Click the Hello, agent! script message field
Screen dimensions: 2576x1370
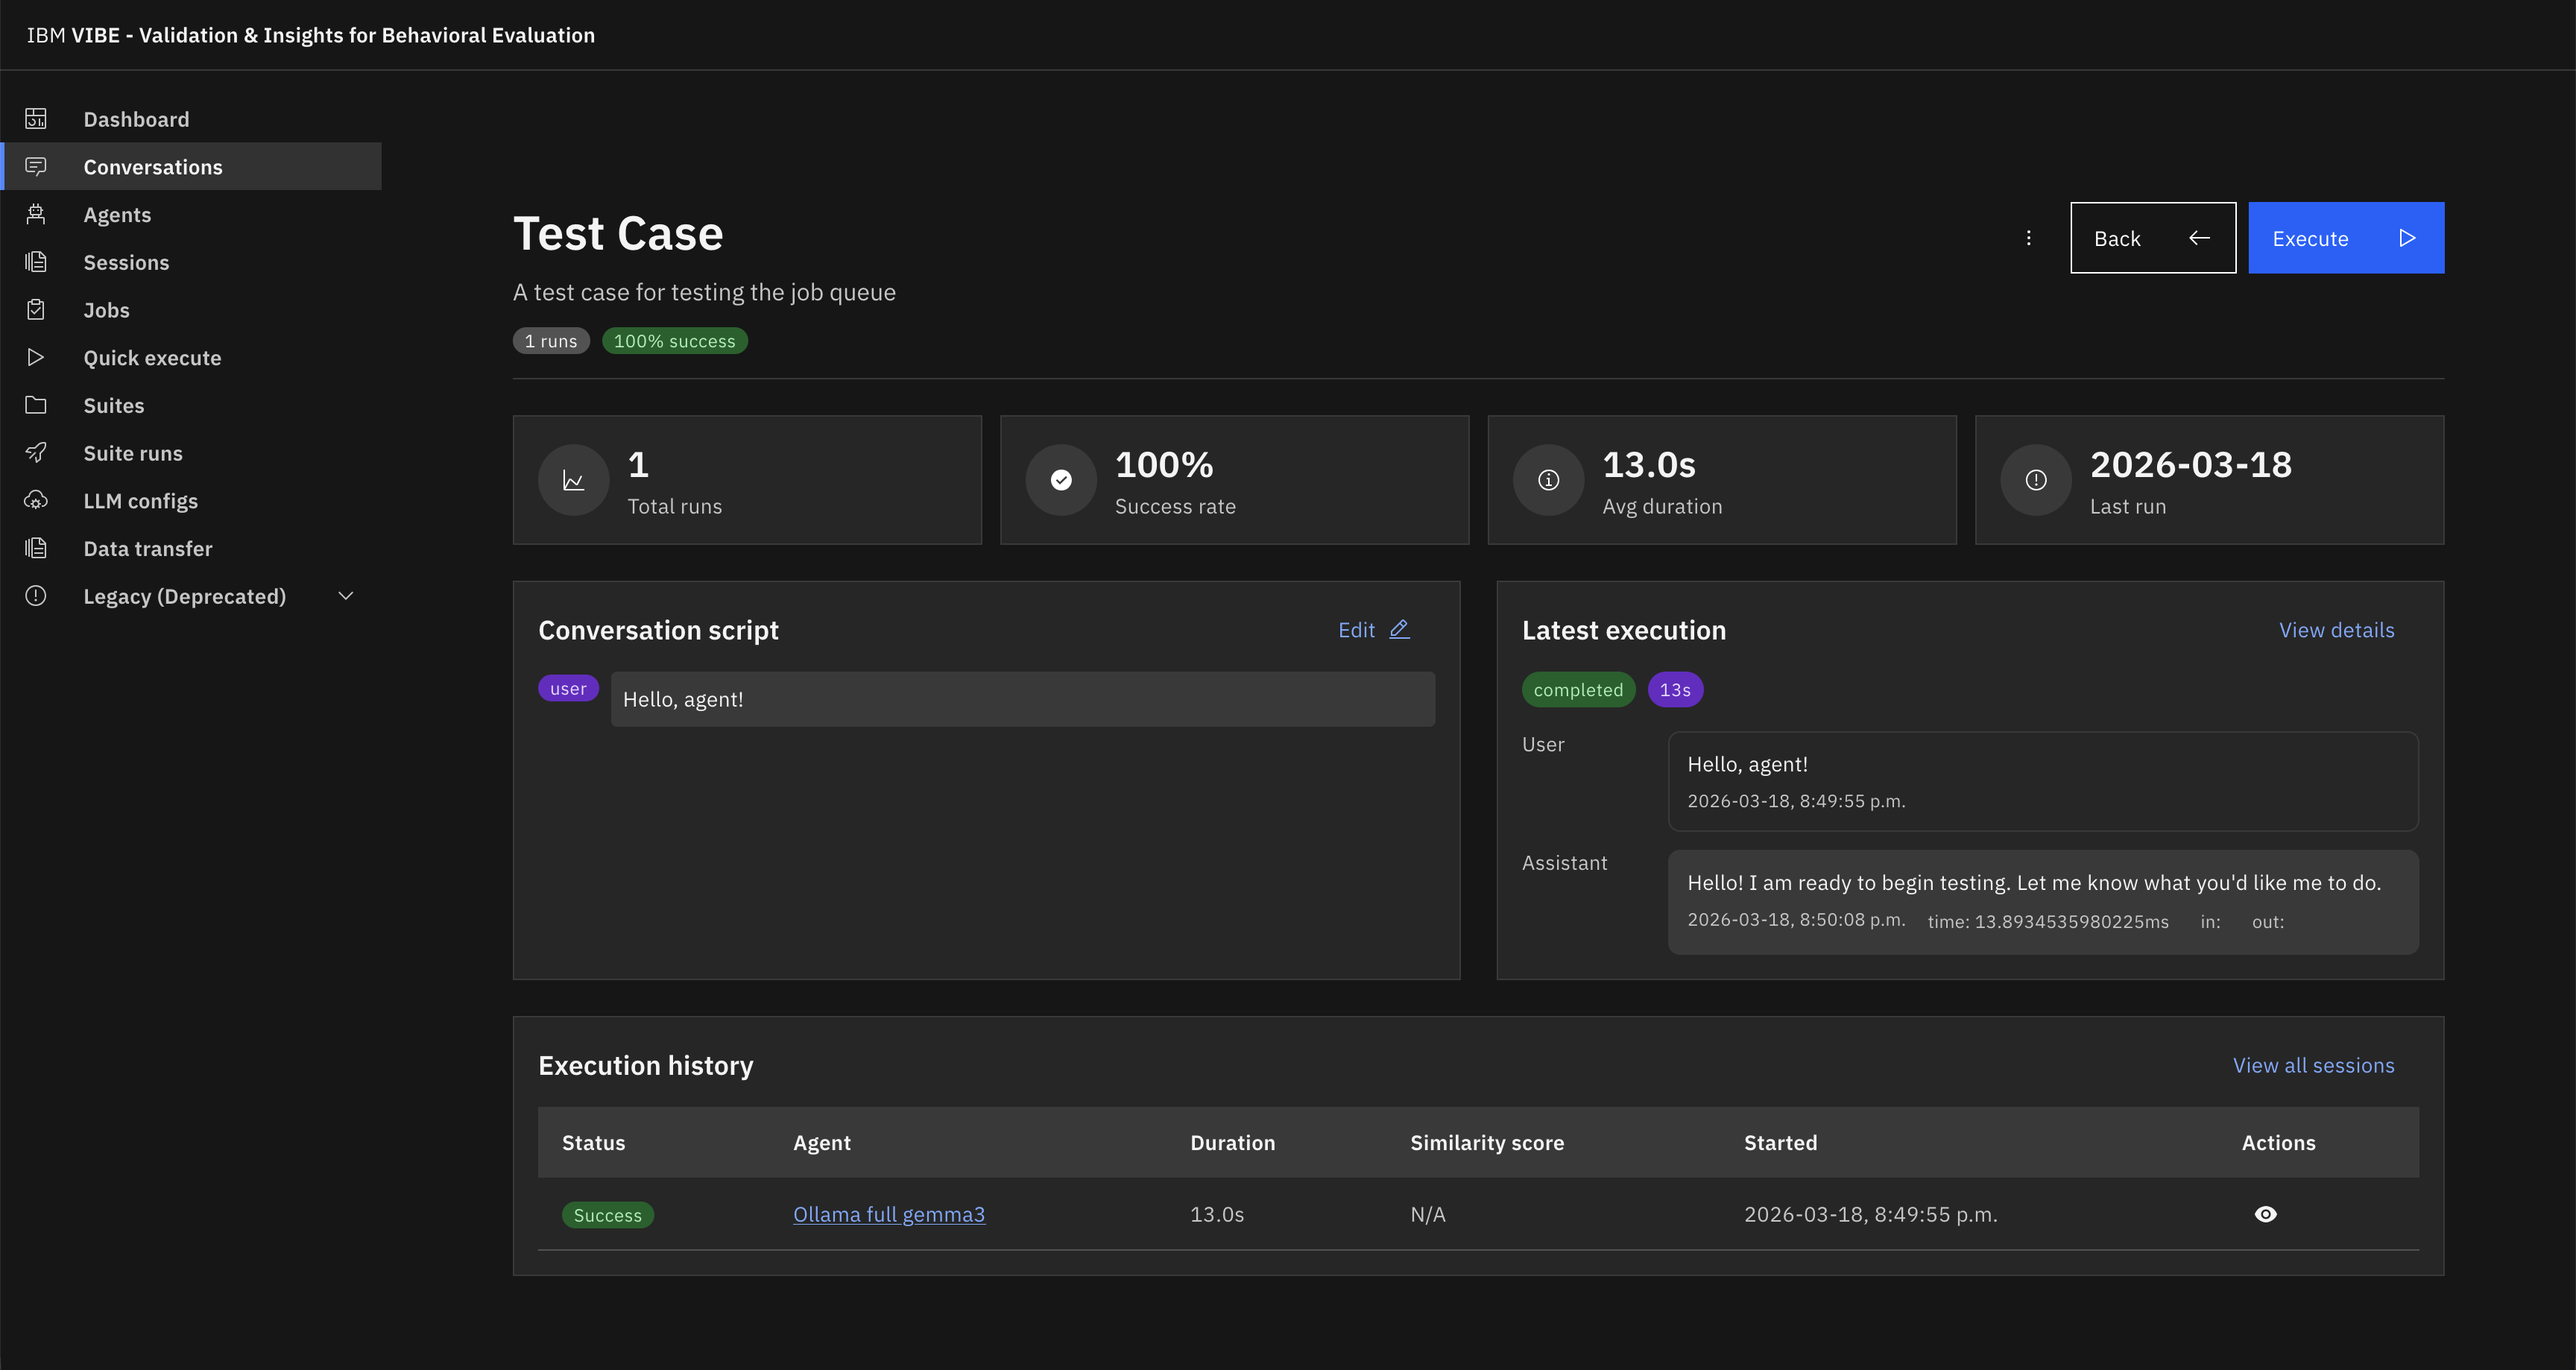coord(1022,699)
